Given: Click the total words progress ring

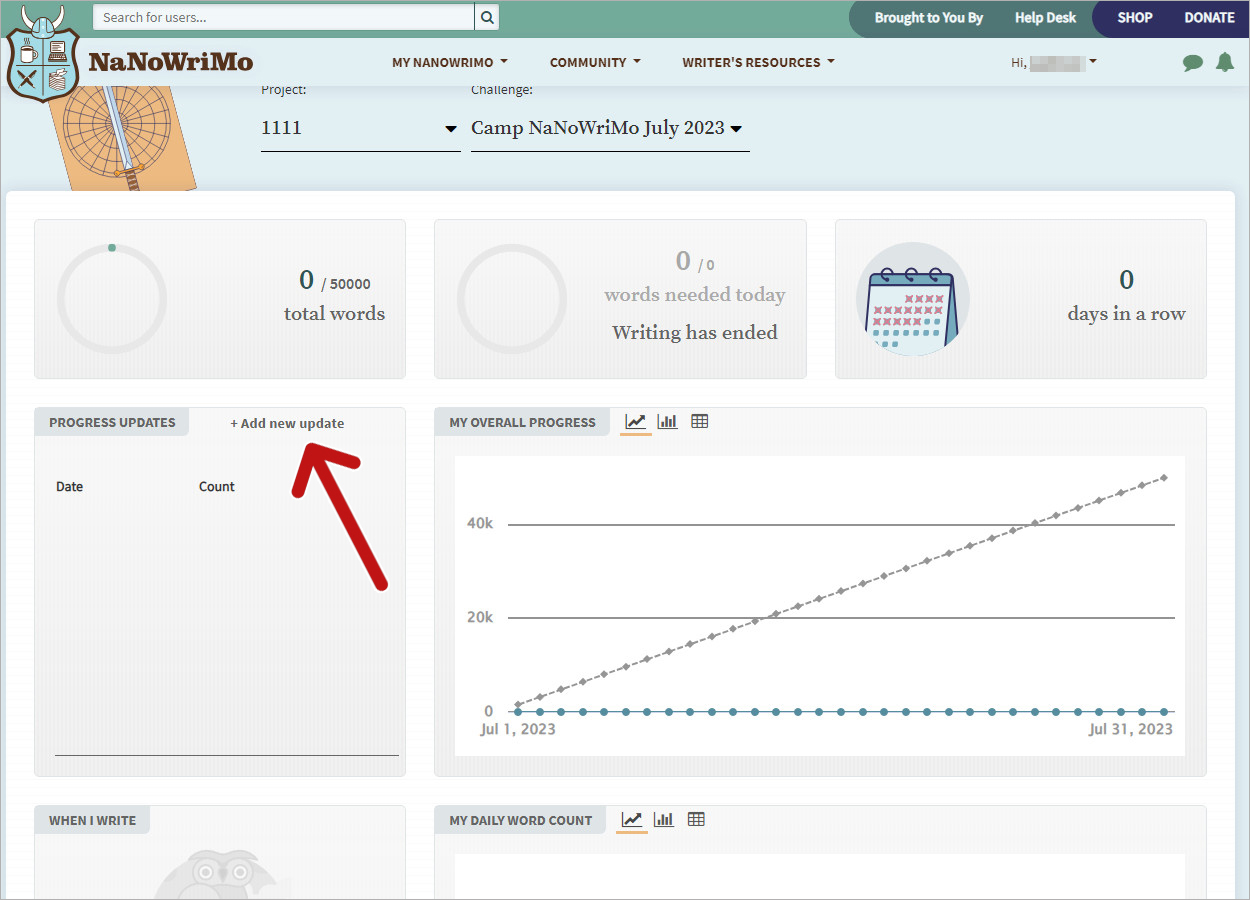Looking at the screenshot, I should (x=112, y=298).
